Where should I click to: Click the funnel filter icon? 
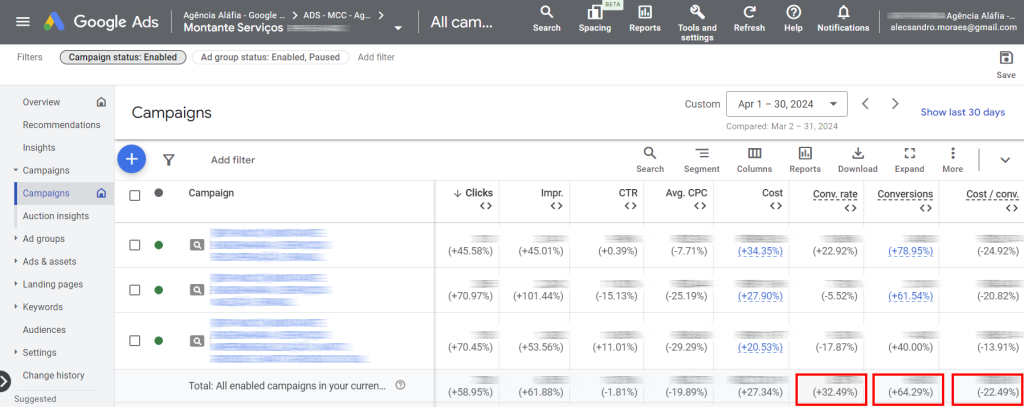[x=168, y=159]
